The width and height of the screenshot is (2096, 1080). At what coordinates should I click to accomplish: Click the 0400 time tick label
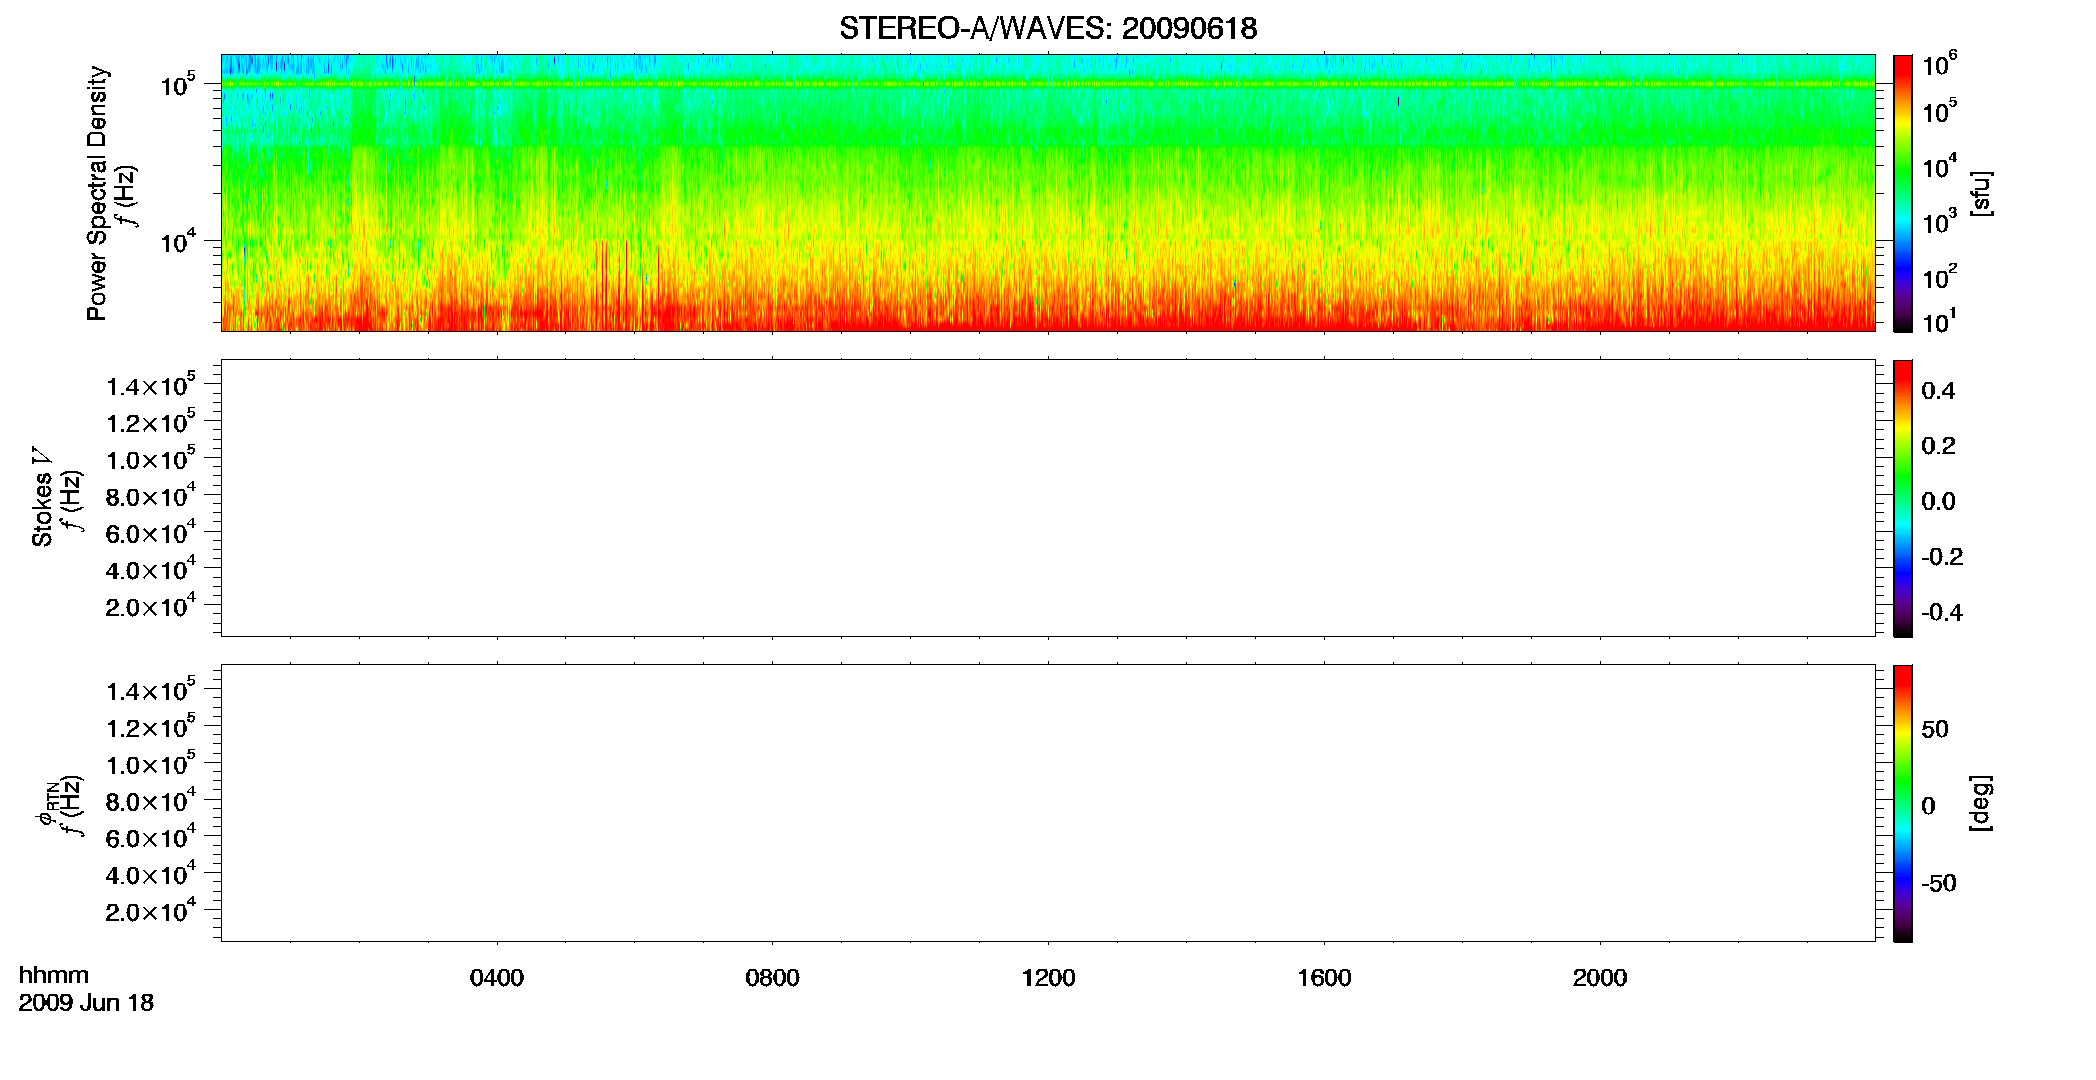497,978
